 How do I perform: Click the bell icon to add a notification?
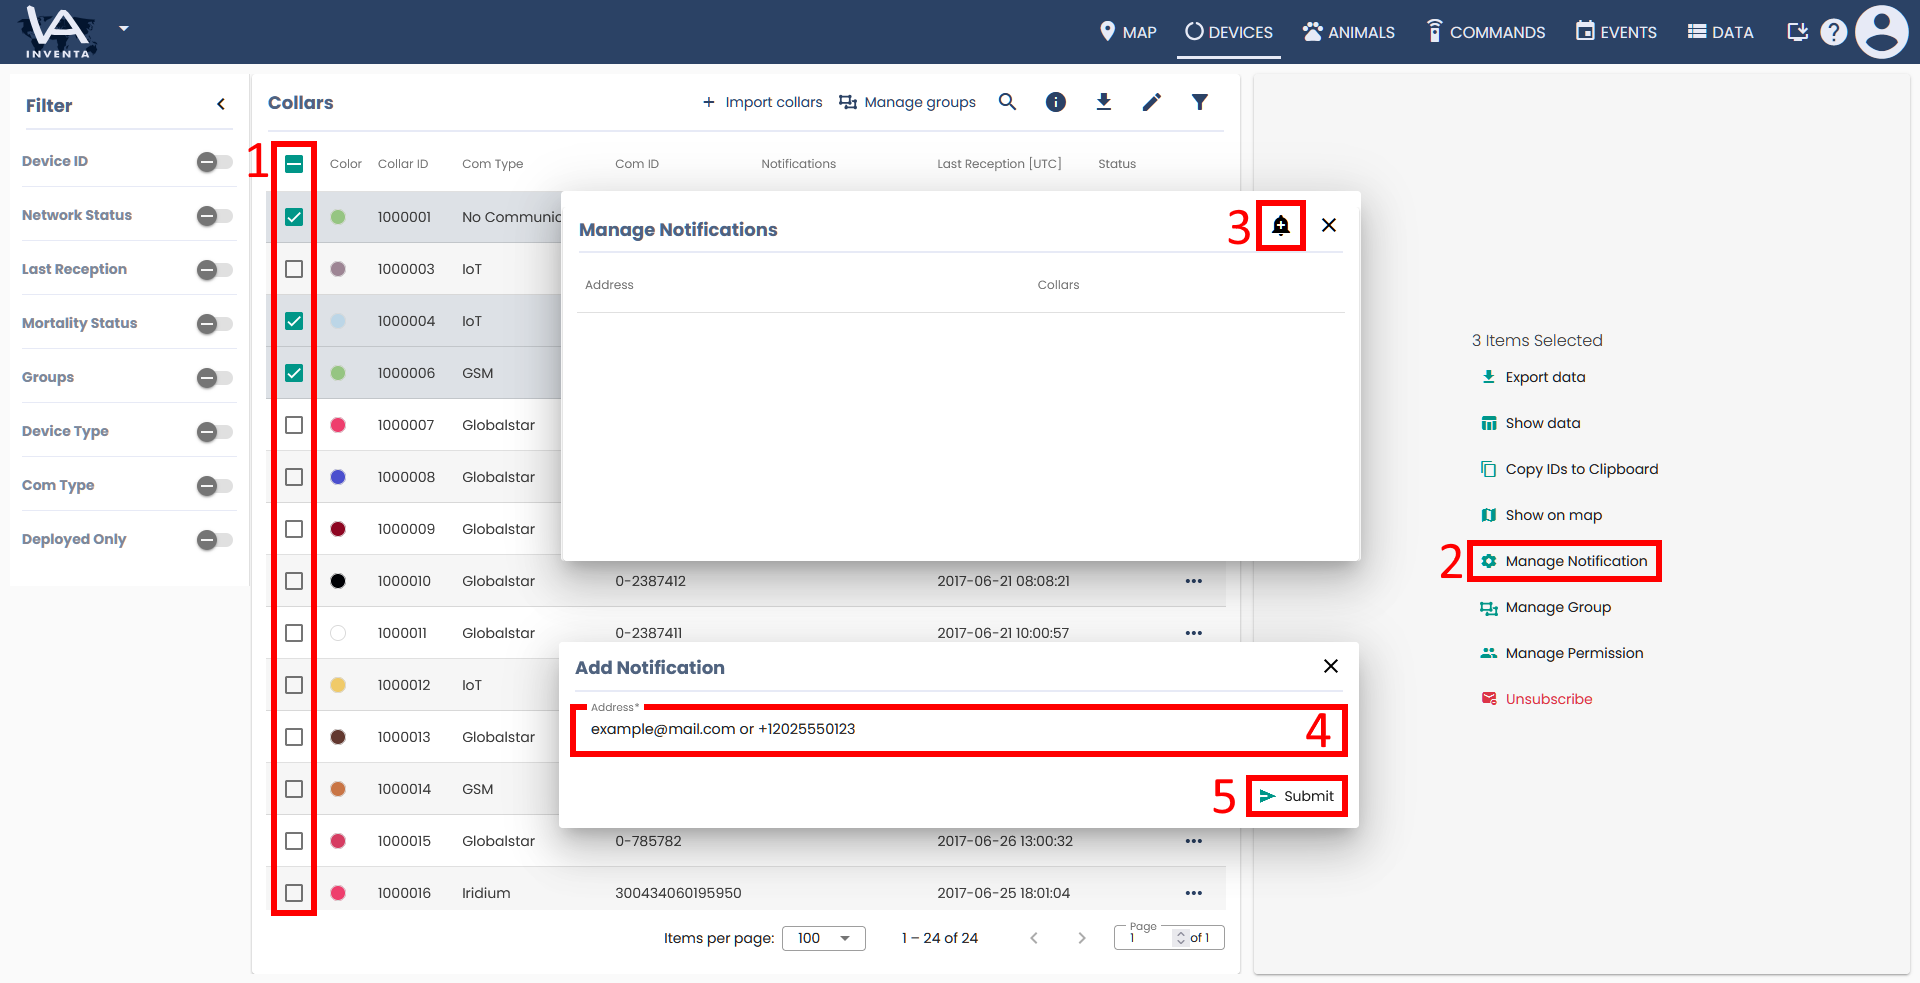coord(1280,226)
